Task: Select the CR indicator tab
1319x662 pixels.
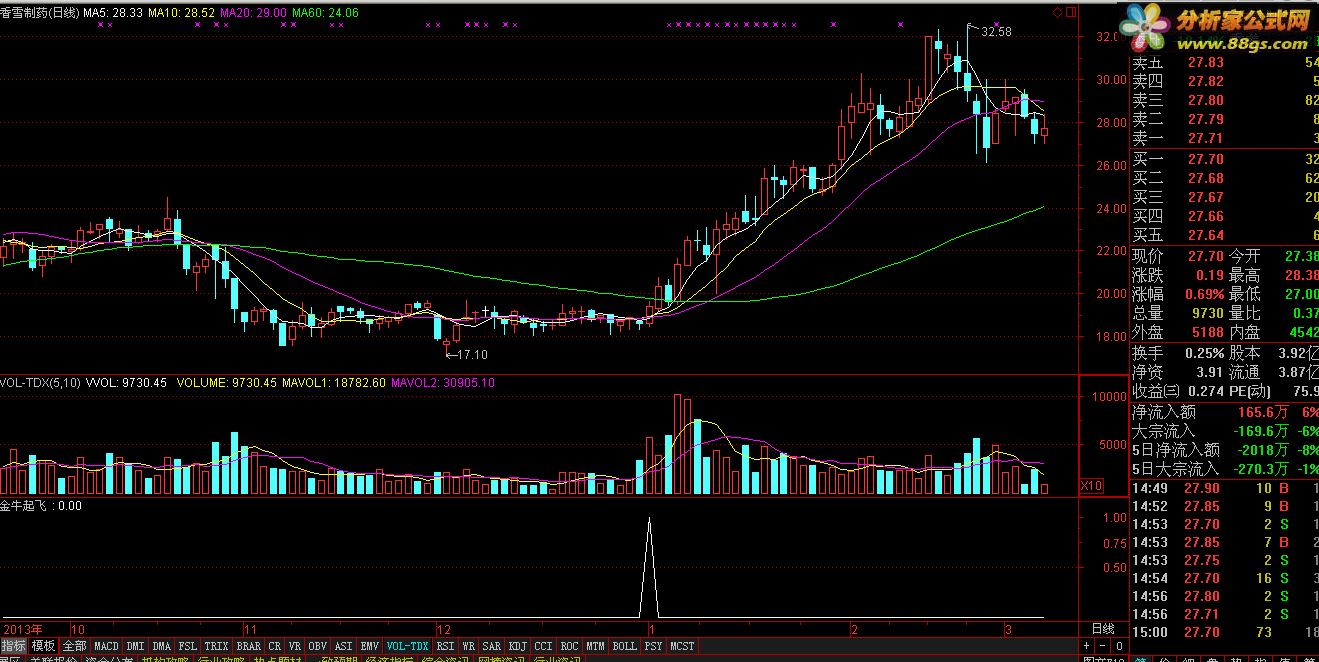Action: pos(275,646)
